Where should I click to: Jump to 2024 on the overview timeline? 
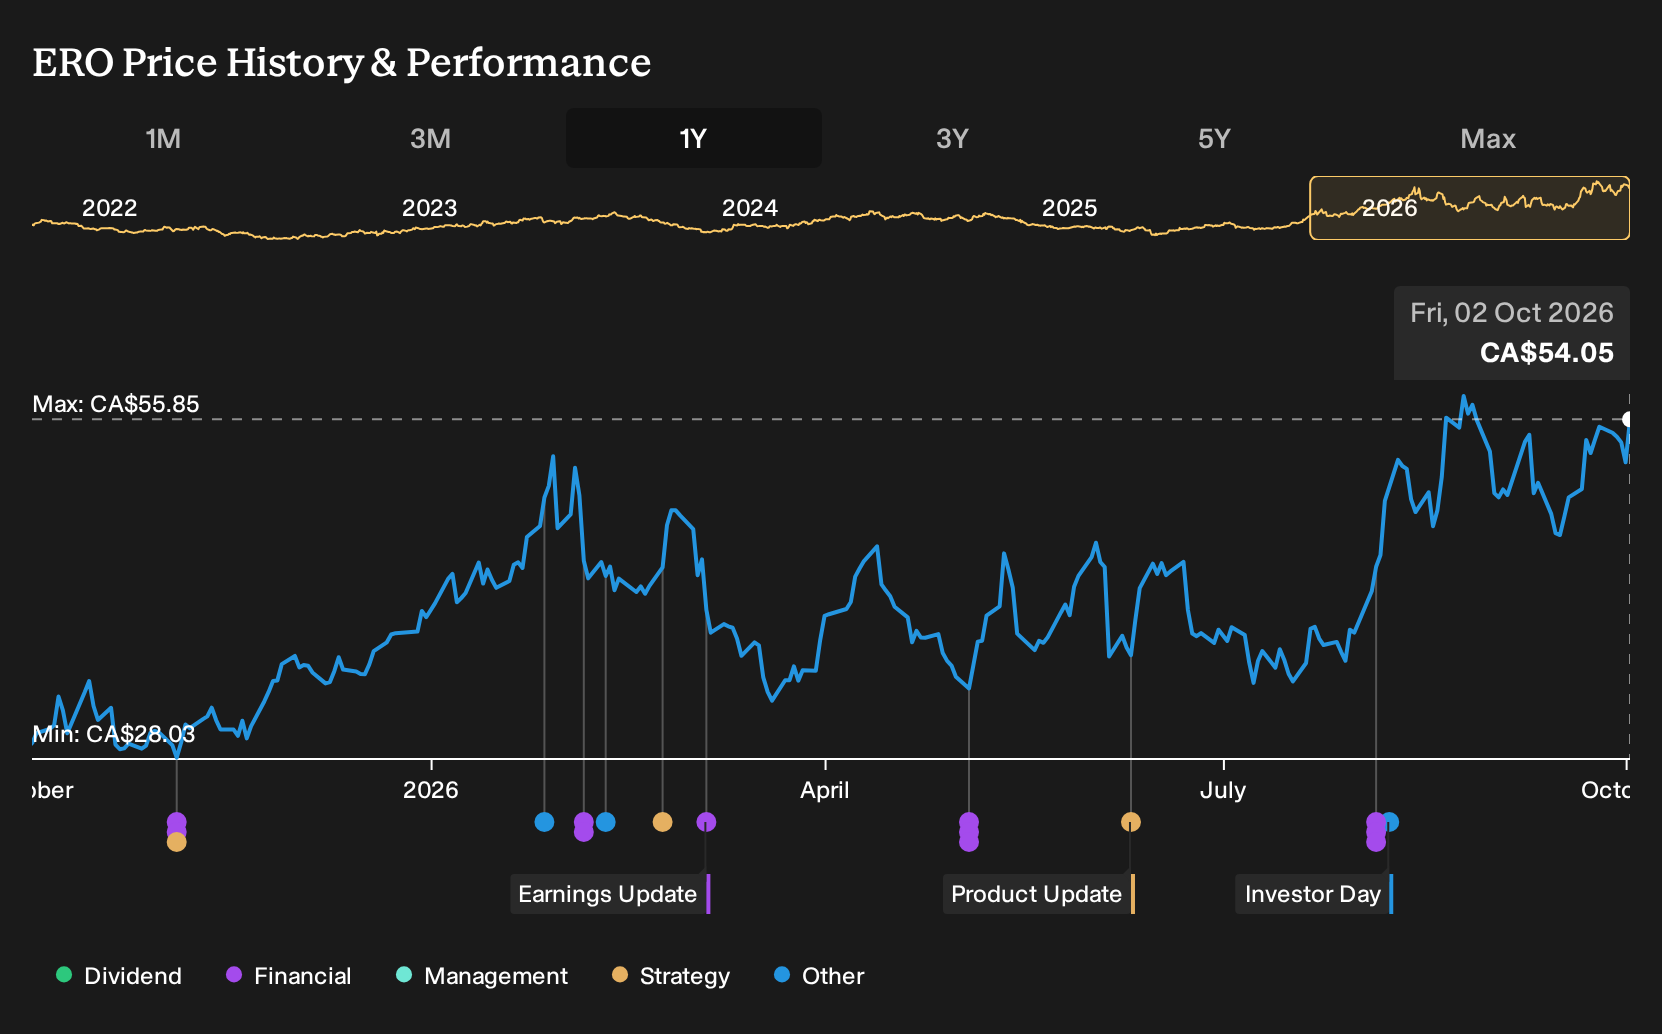[x=750, y=208]
